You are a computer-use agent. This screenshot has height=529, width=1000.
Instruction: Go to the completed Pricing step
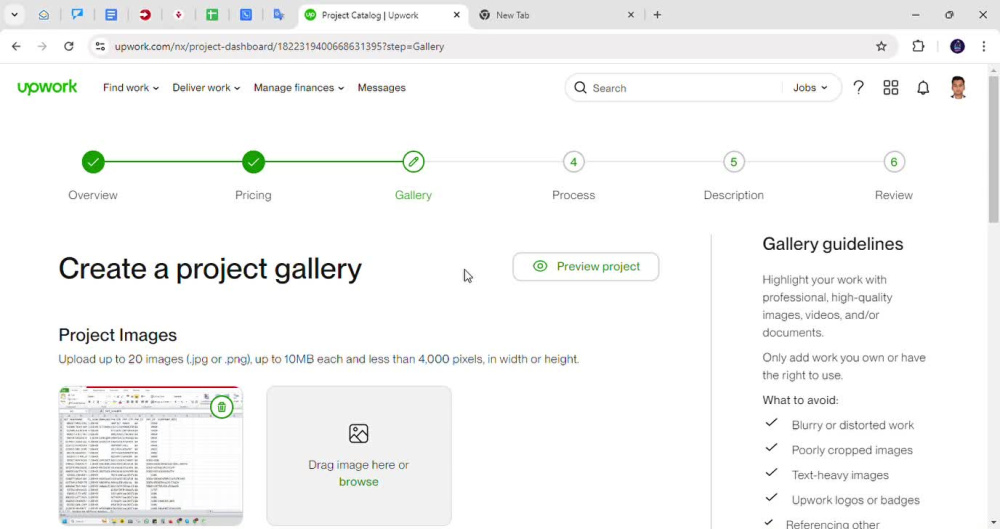coord(253,162)
